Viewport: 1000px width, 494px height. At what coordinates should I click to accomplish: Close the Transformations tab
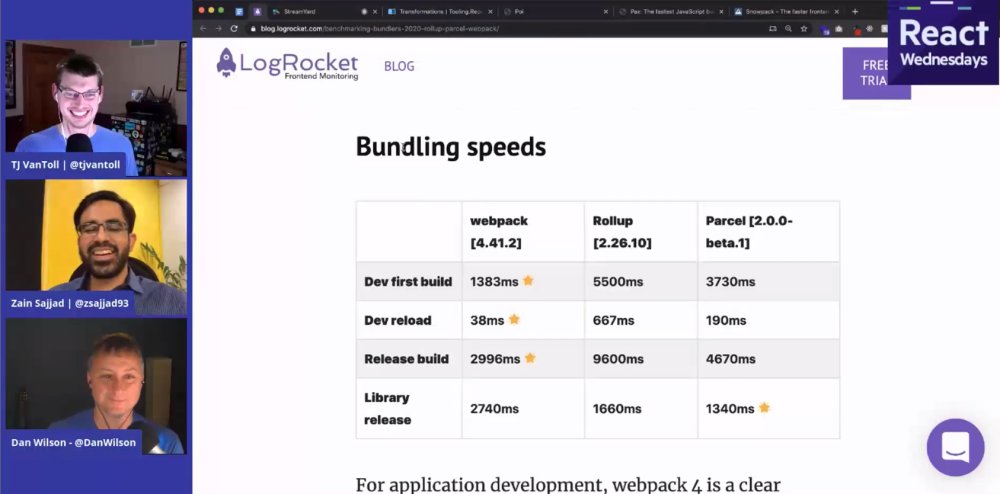pyautogui.click(x=490, y=11)
